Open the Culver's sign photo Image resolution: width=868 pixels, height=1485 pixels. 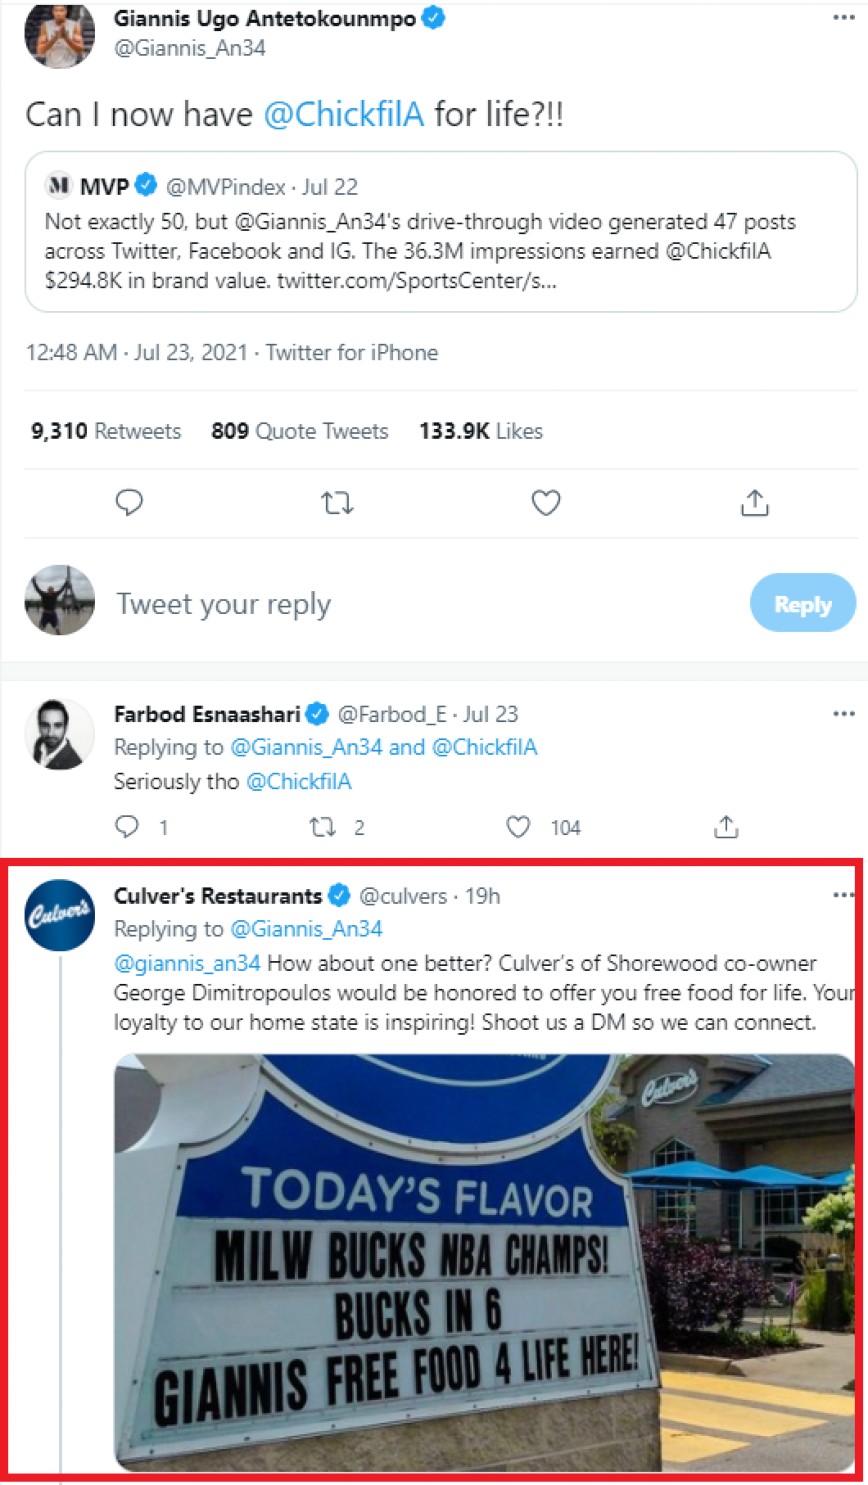(x=485, y=1262)
